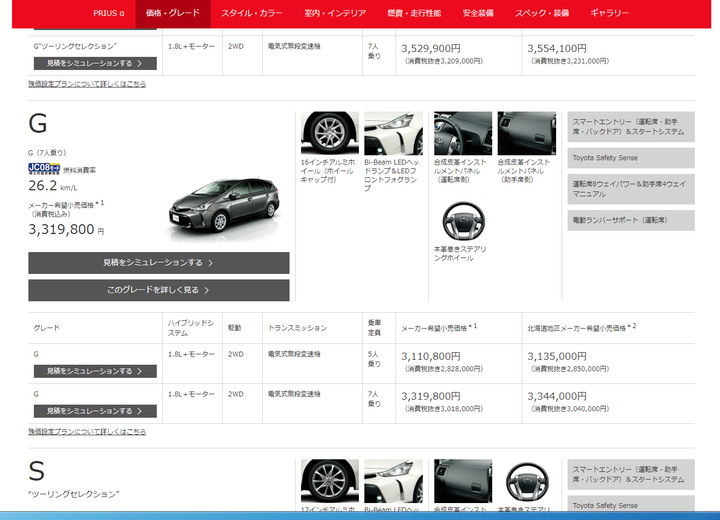View 17-inch wheel thumbnail in S section

pyautogui.click(x=330, y=481)
